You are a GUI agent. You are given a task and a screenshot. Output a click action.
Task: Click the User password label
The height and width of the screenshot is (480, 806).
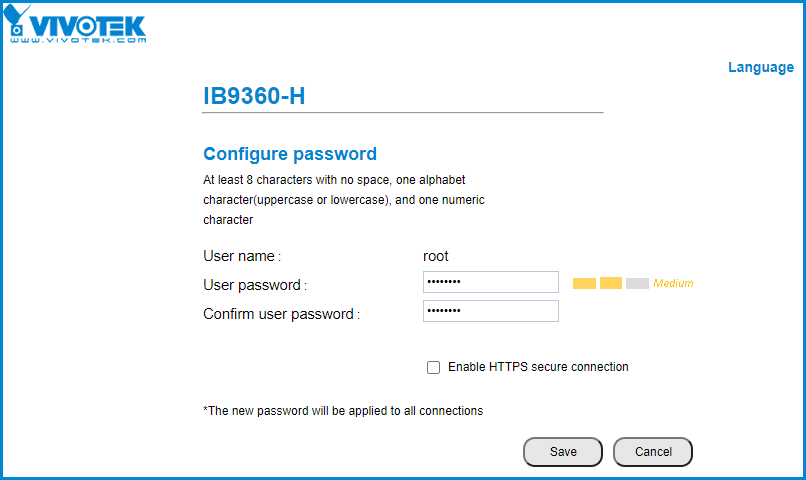(x=254, y=285)
